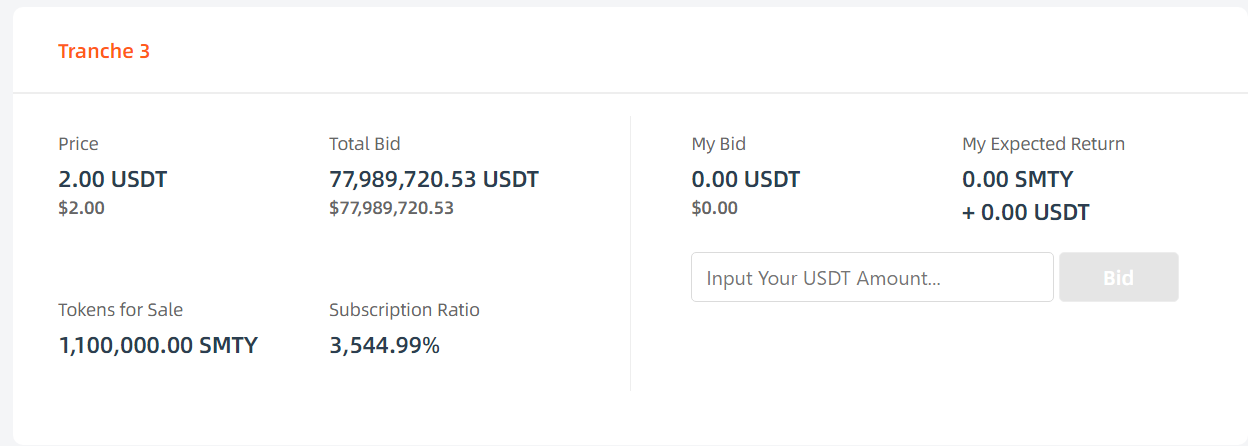Click the $77,989,720.53 dollar value

[x=391, y=208]
